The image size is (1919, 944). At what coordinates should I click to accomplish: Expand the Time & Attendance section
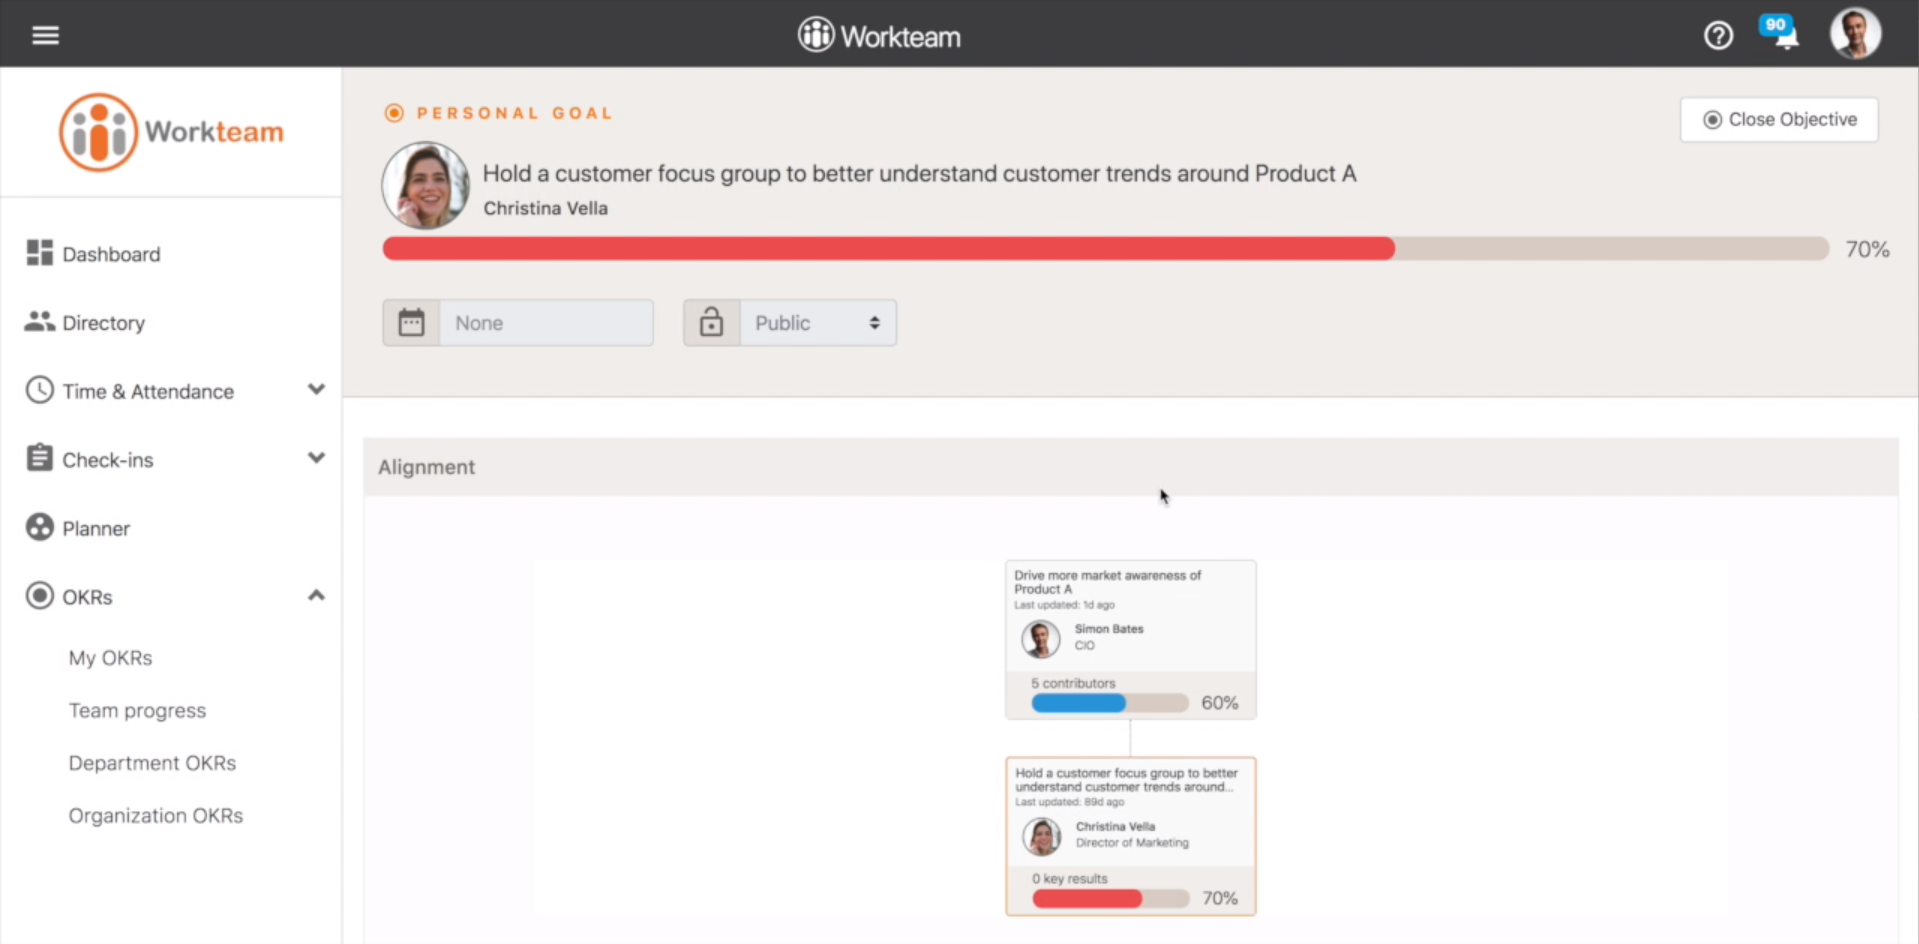(x=316, y=390)
